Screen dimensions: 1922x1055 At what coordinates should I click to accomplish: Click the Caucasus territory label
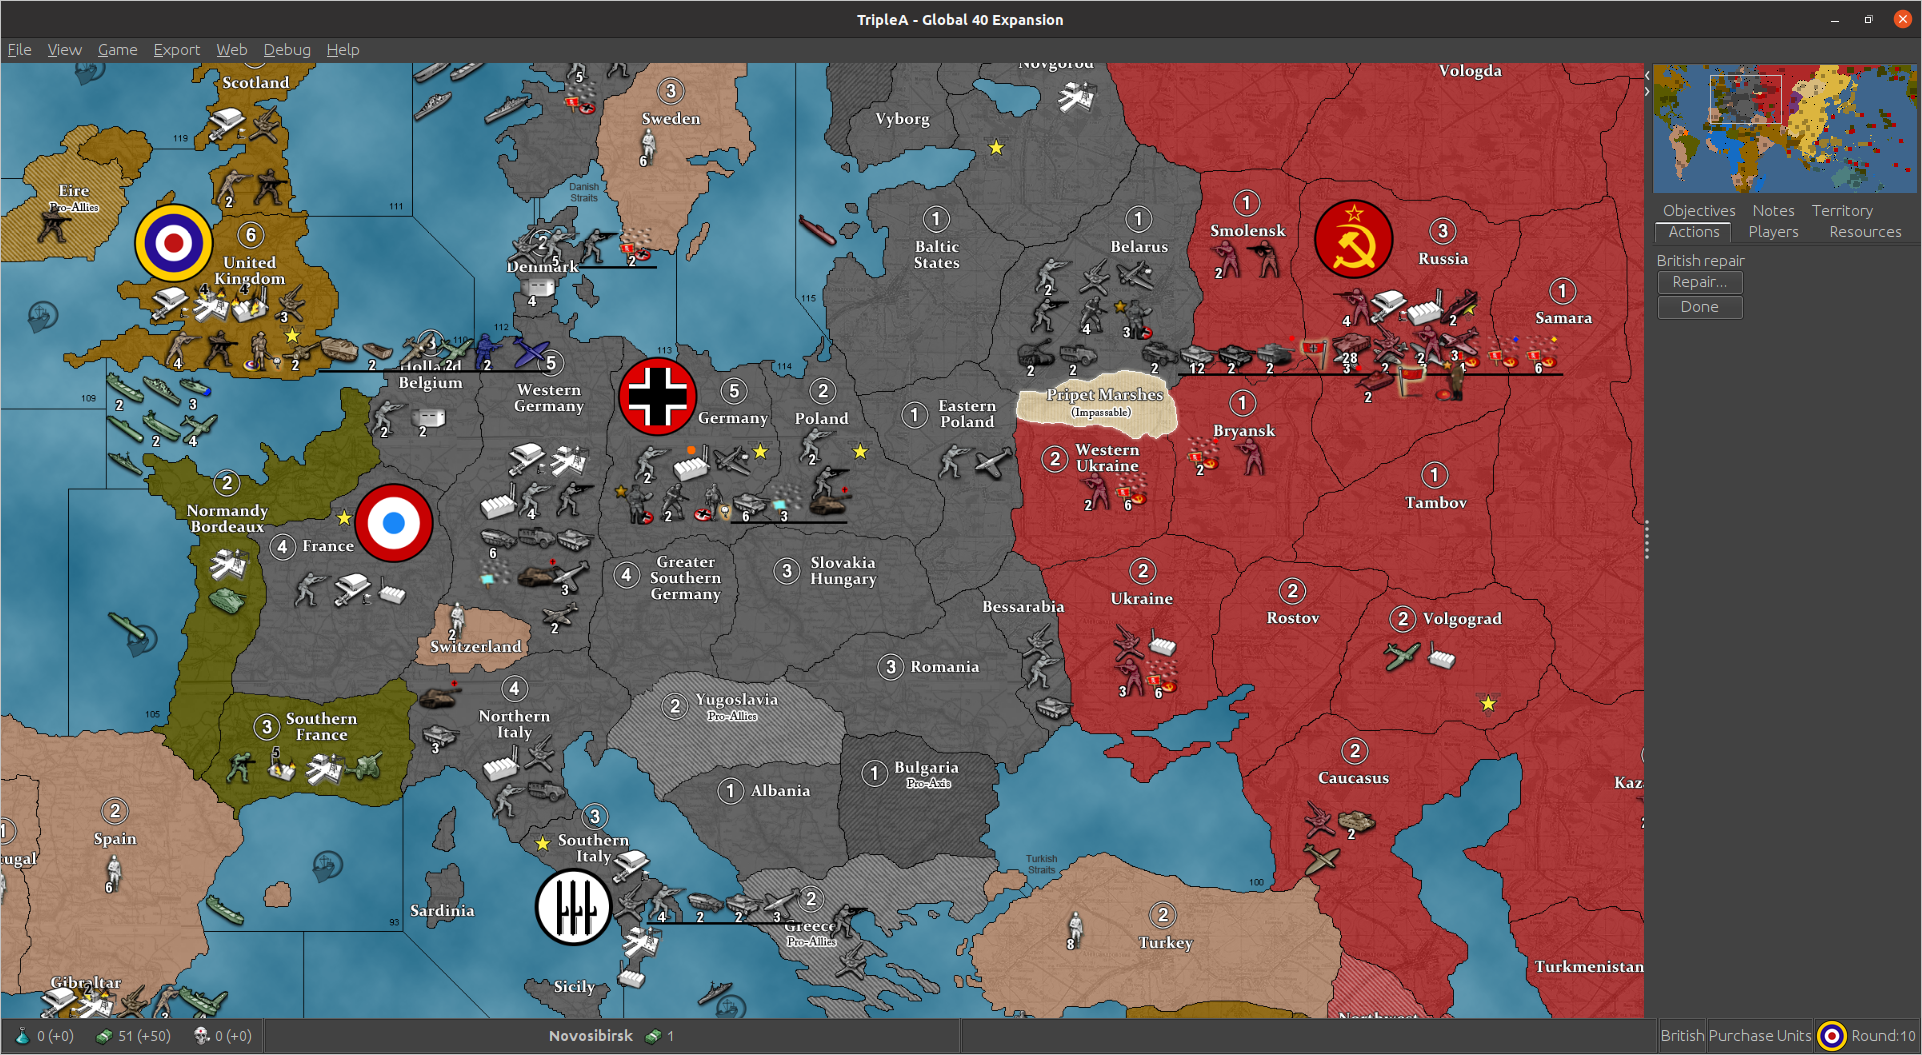(1354, 777)
